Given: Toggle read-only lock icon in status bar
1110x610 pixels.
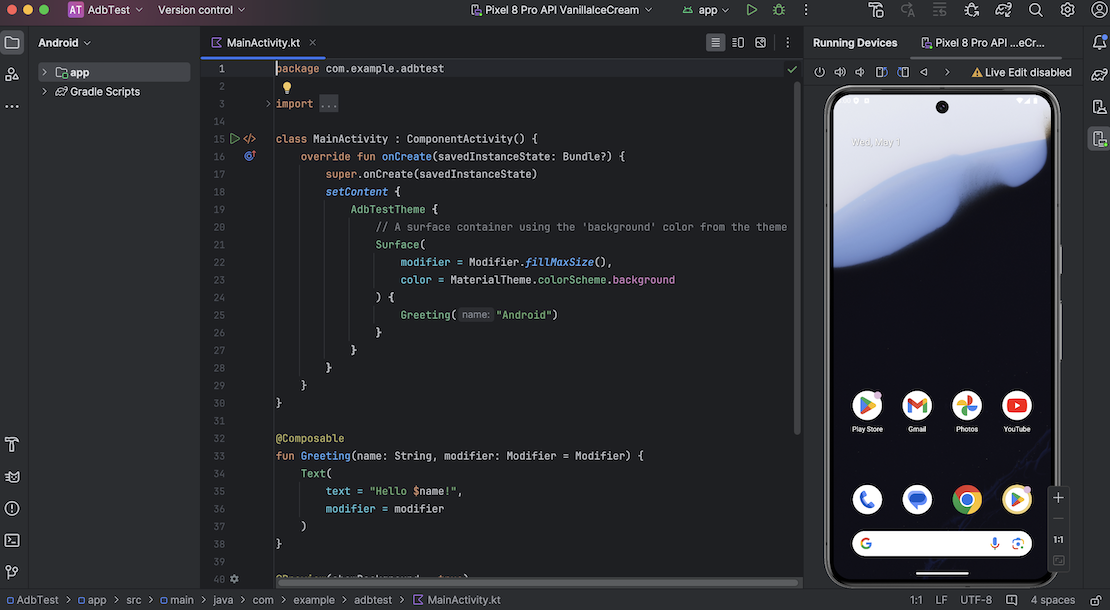Looking at the screenshot, I should click(x=1096, y=600).
